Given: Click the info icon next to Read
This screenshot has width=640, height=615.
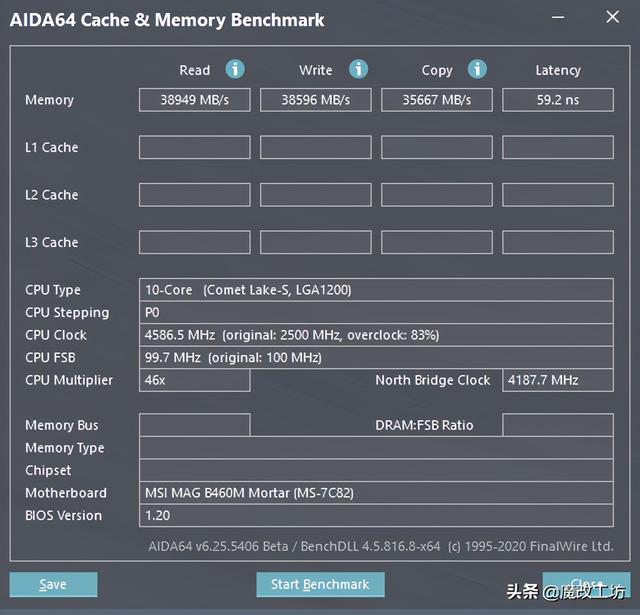Looking at the screenshot, I should (235, 69).
